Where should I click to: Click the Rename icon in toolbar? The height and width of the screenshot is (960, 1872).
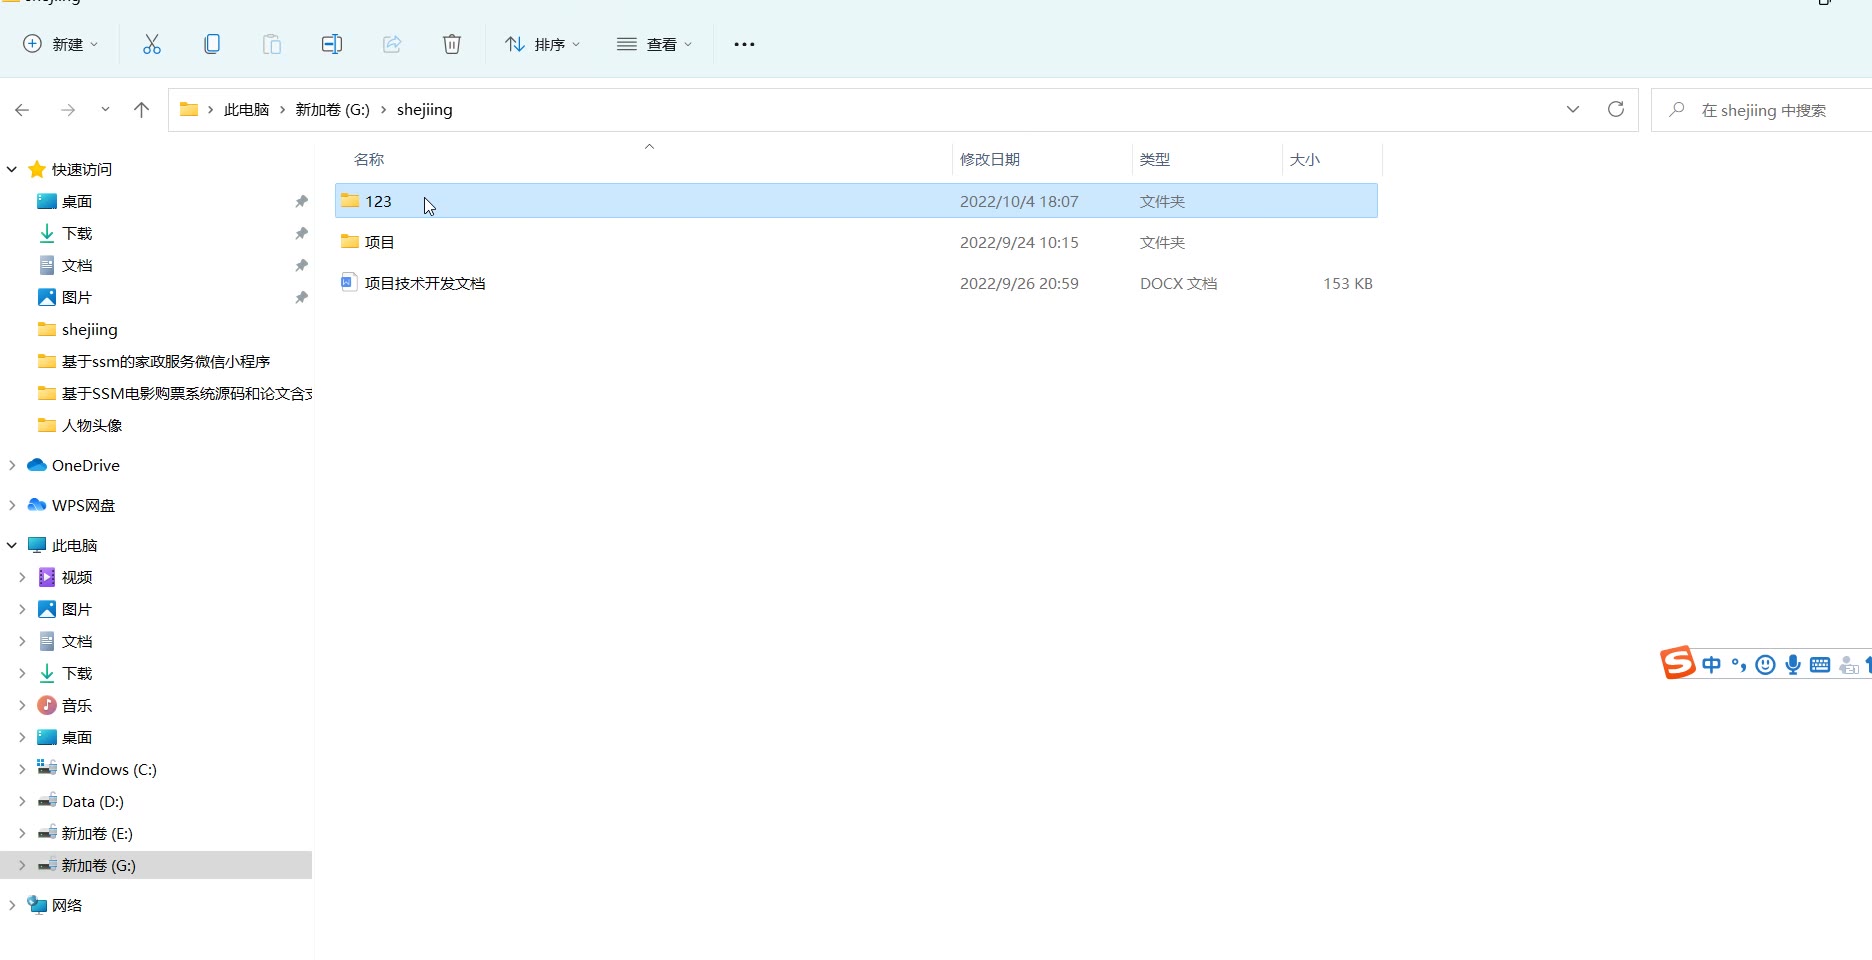pos(332,44)
